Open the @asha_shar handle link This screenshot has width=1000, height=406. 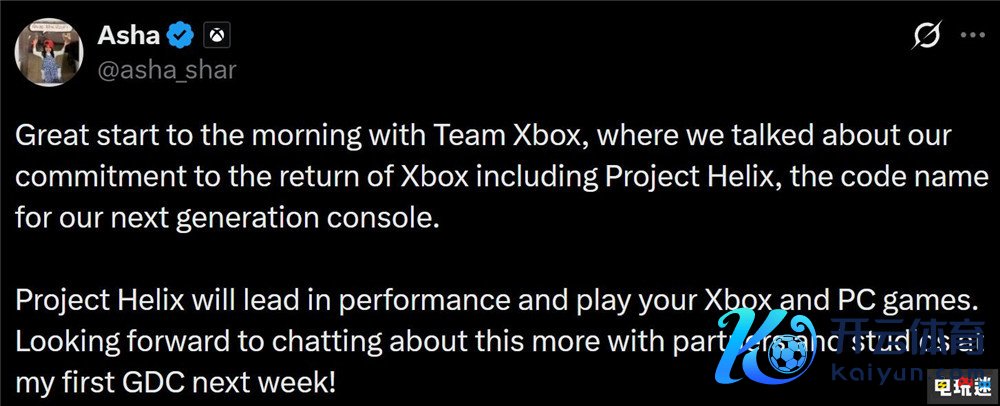pyautogui.click(x=166, y=69)
